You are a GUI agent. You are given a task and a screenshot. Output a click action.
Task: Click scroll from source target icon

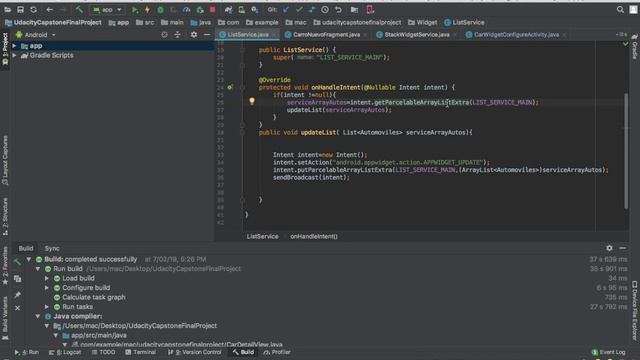(x=164, y=35)
